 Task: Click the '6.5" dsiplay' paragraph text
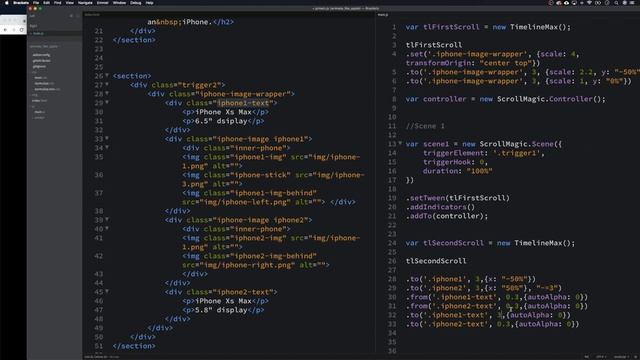coord(221,121)
